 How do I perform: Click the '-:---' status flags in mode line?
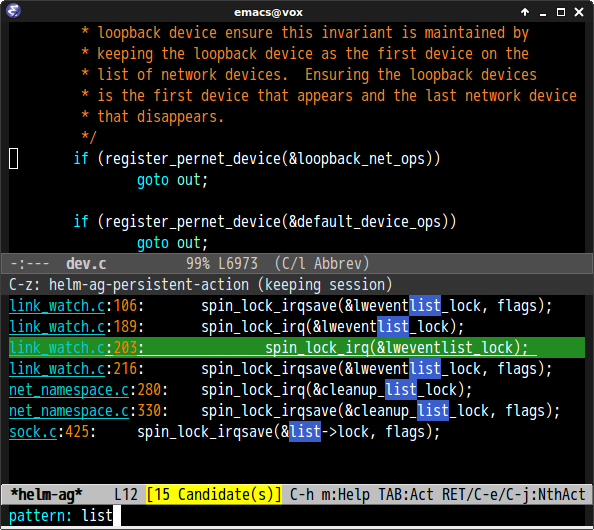(x=30, y=263)
